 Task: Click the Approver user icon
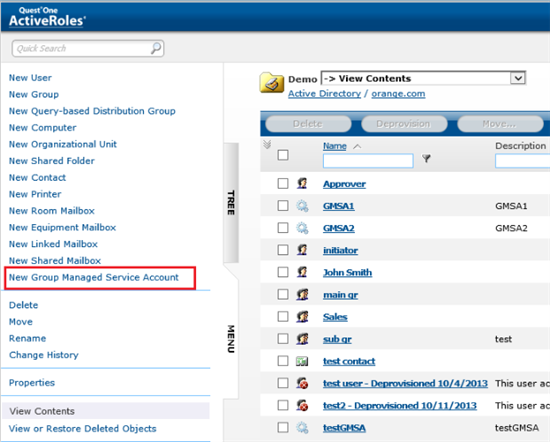coord(302,183)
